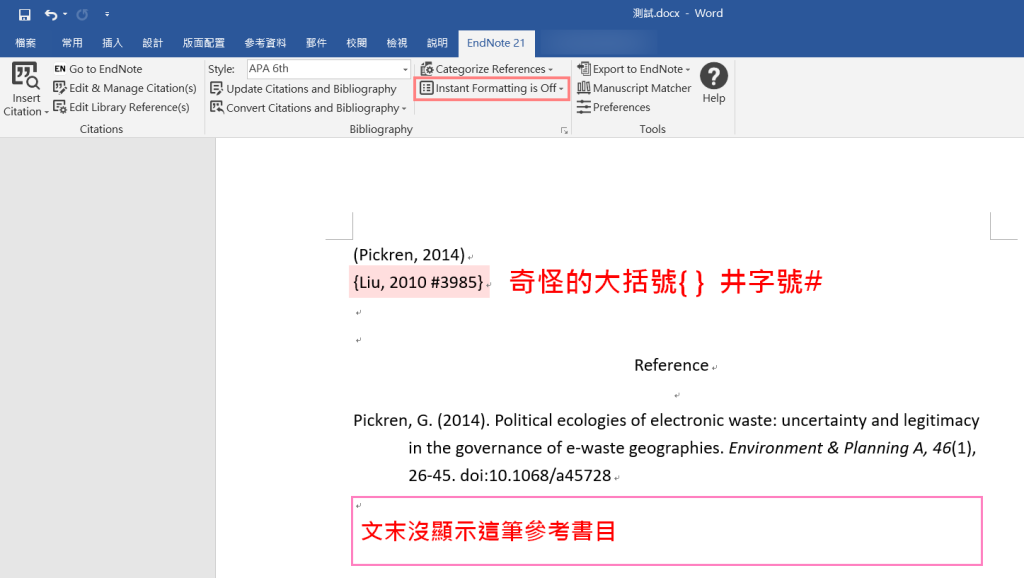
Task: Click the Update Citations and Bibliography label
Action: click(x=312, y=88)
